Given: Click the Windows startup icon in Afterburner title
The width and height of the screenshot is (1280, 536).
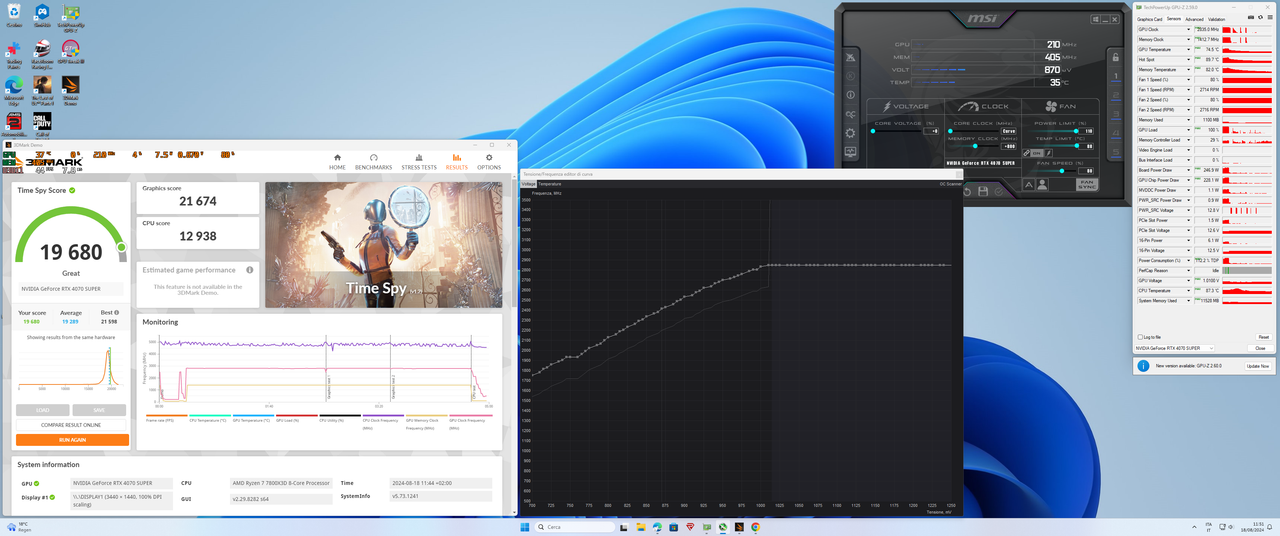Looking at the screenshot, I should [1095, 19].
